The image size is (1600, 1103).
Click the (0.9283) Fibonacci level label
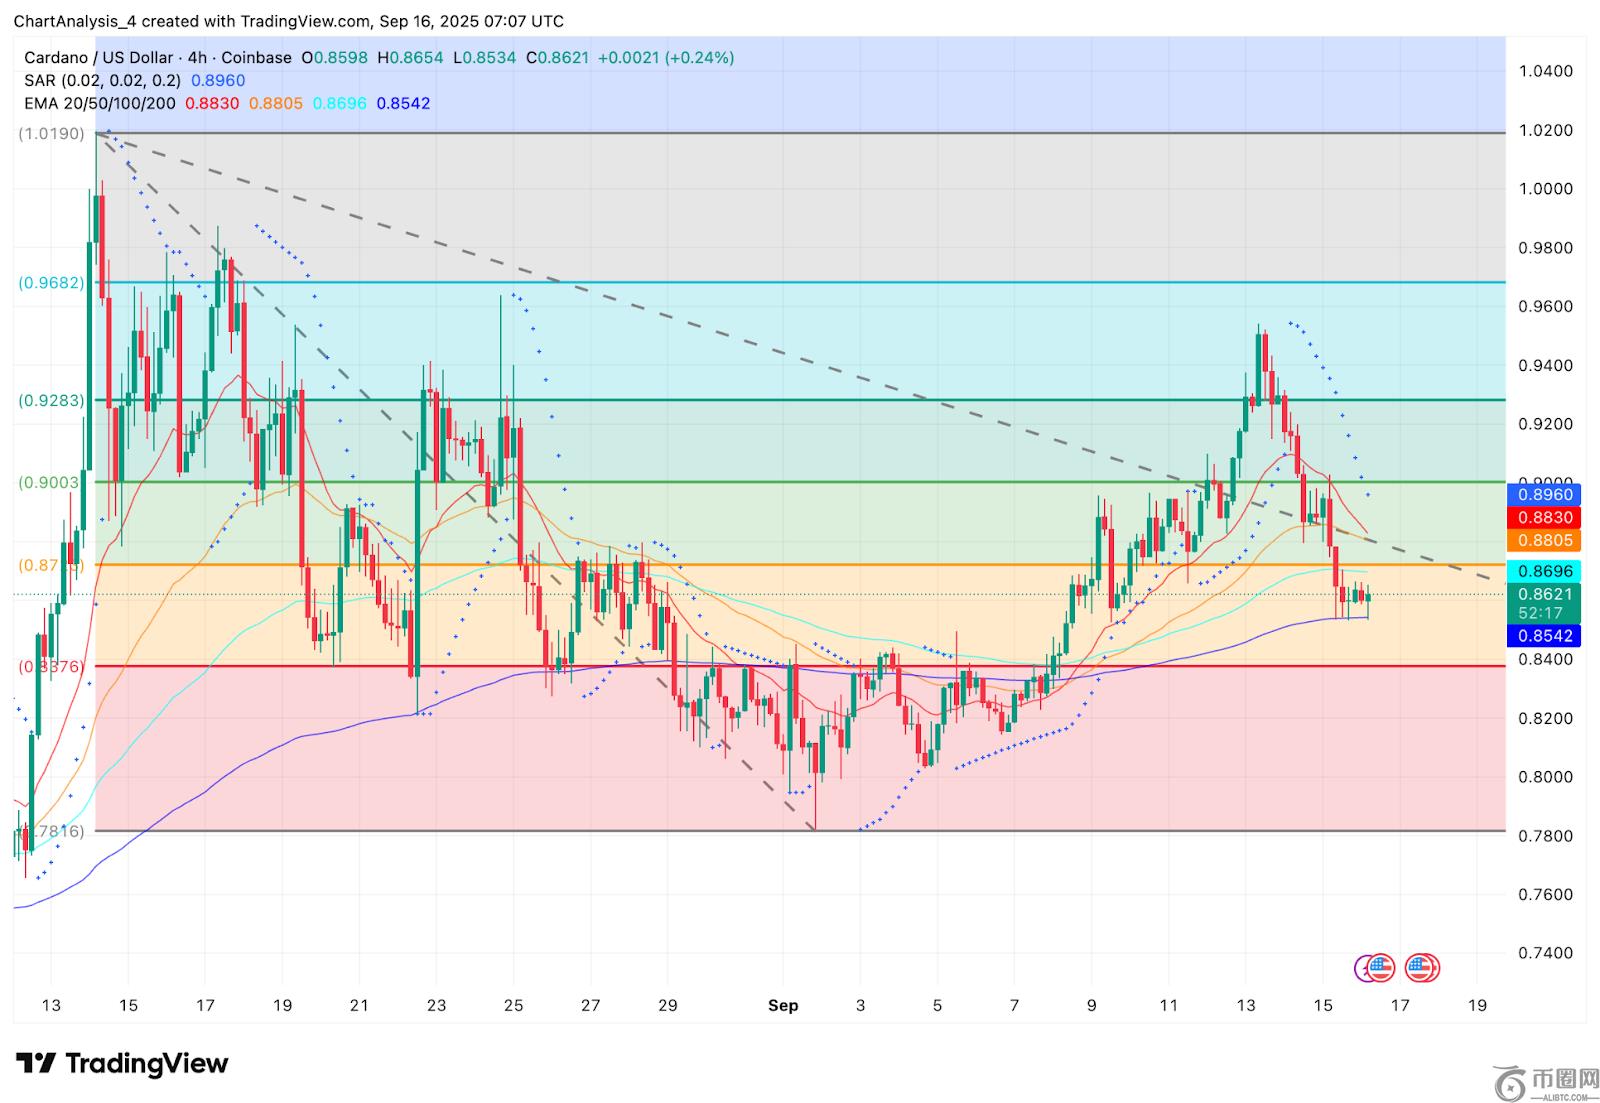coord(51,400)
